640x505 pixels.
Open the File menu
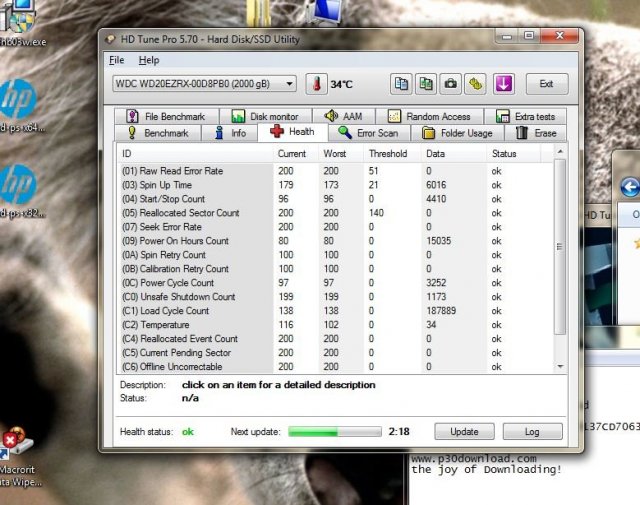click(x=117, y=60)
